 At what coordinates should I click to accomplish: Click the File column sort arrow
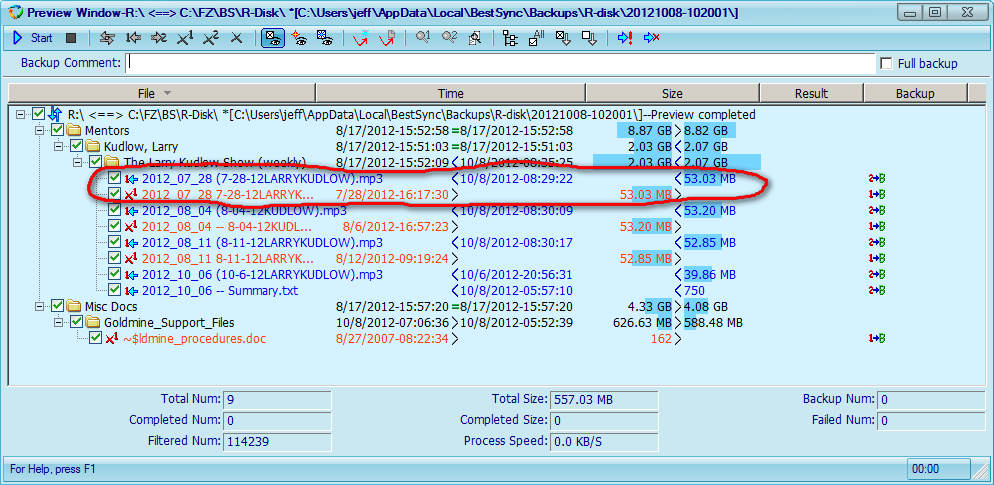pyautogui.click(x=167, y=93)
